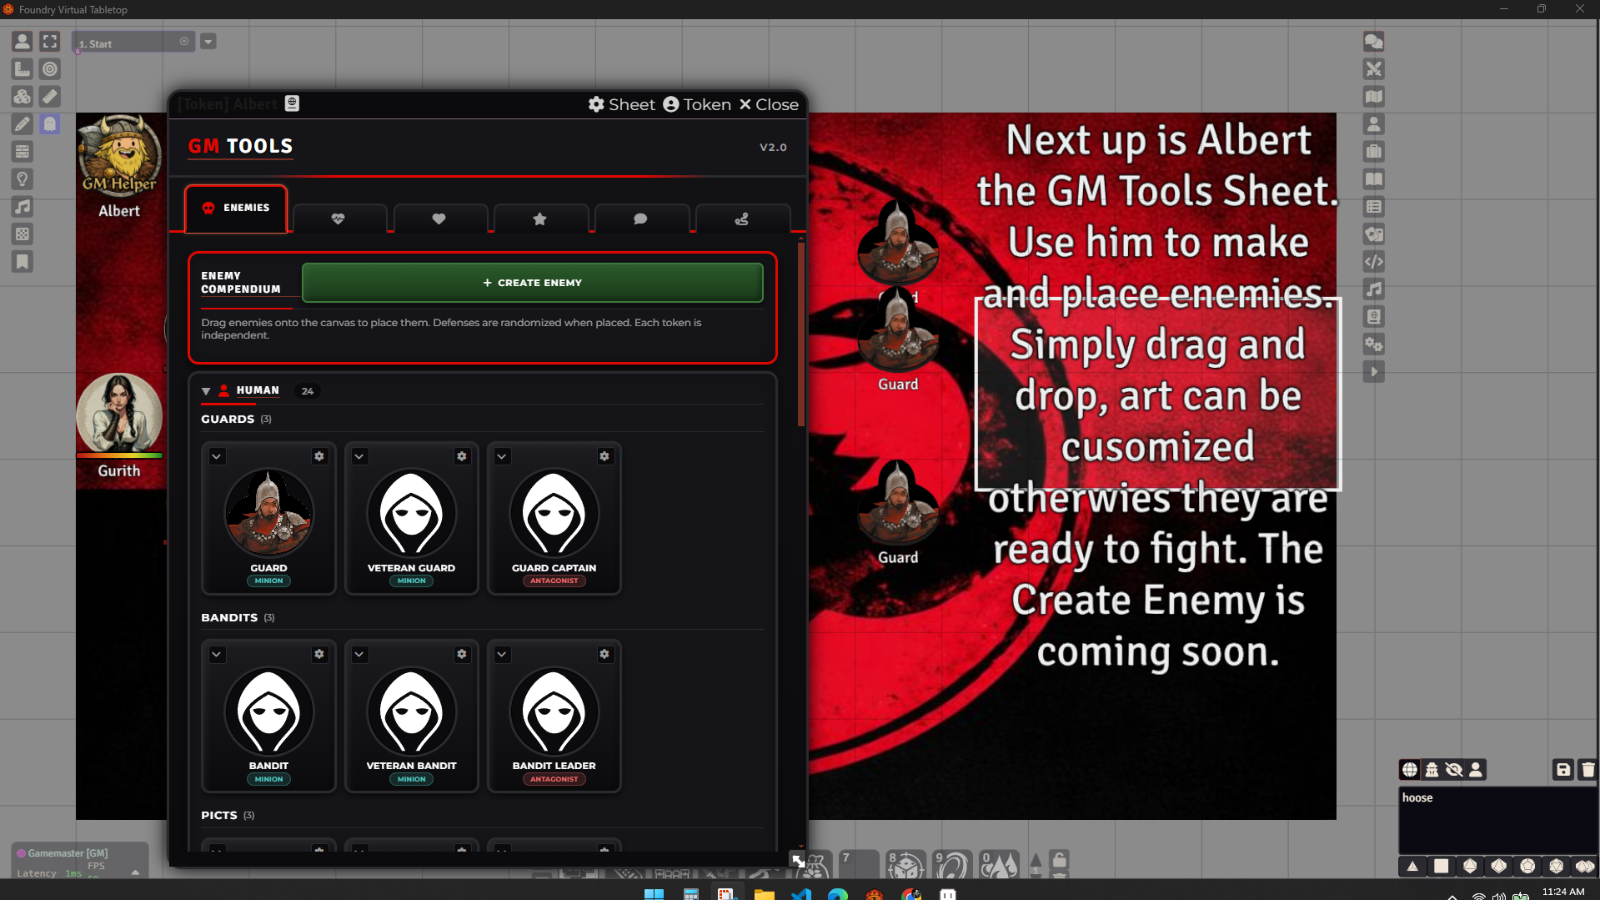Open the Playlists tab in right sidebar
The image size is (1600, 900).
(1374, 289)
